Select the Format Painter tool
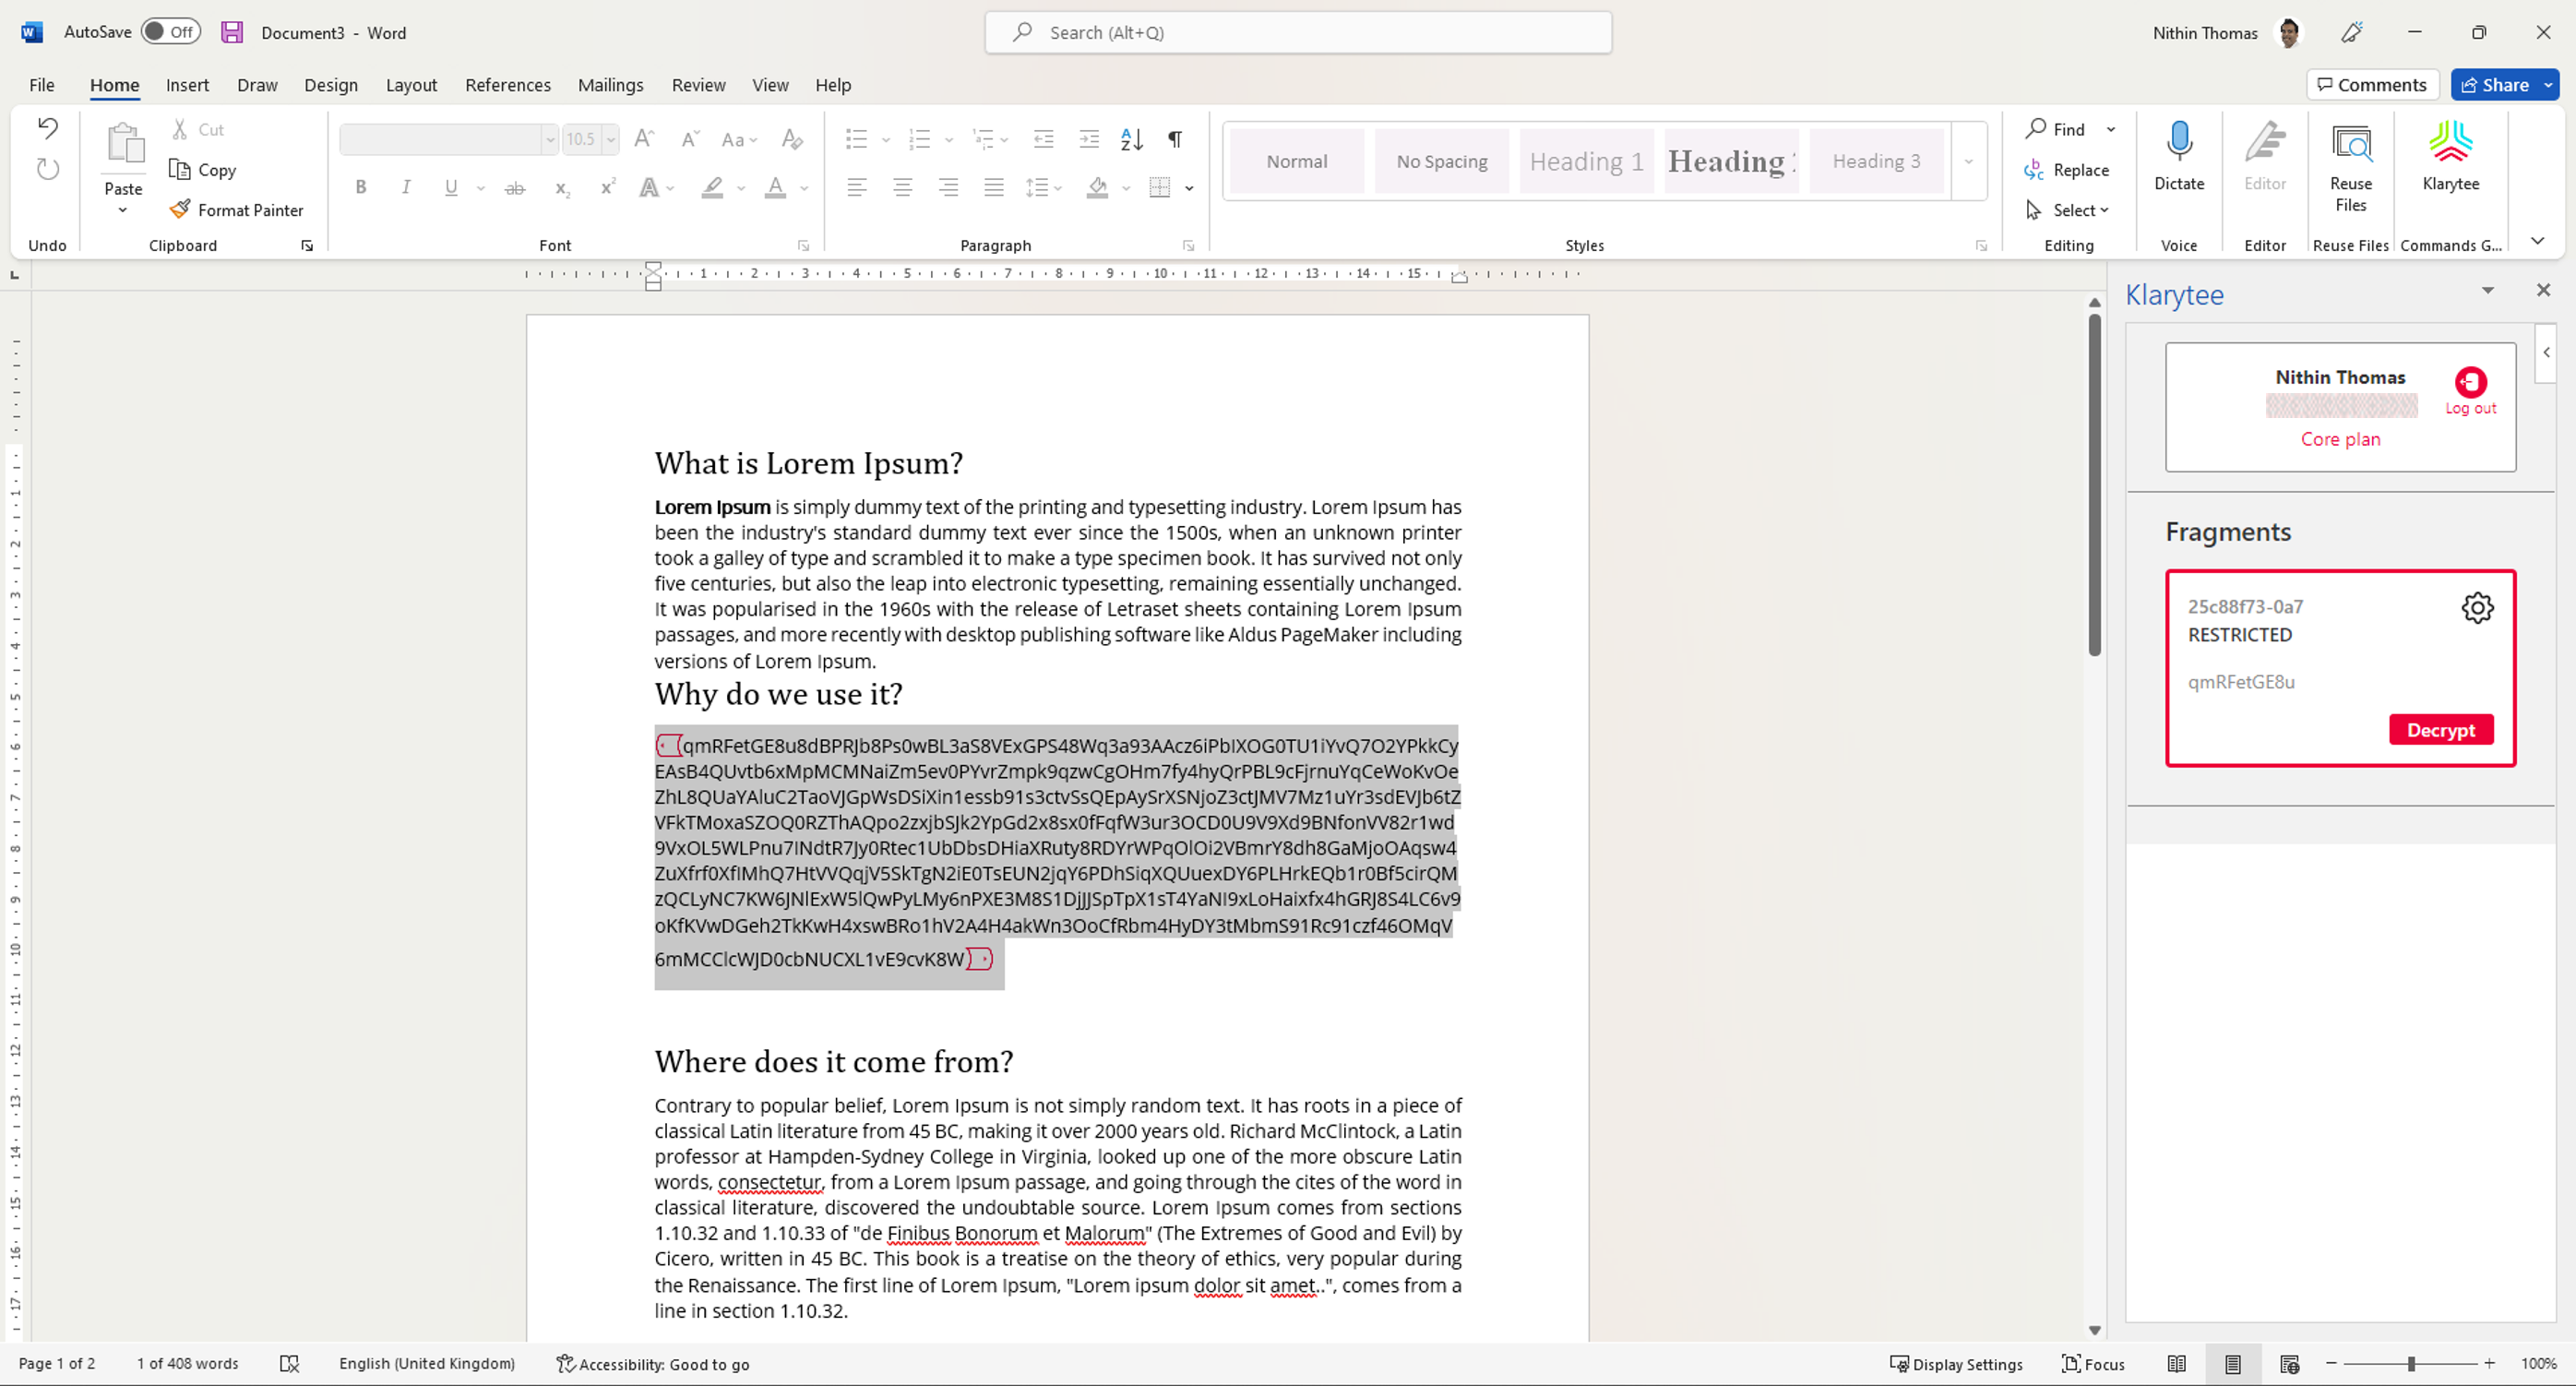Screen dimensions: 2576x1386 (237, 209)
